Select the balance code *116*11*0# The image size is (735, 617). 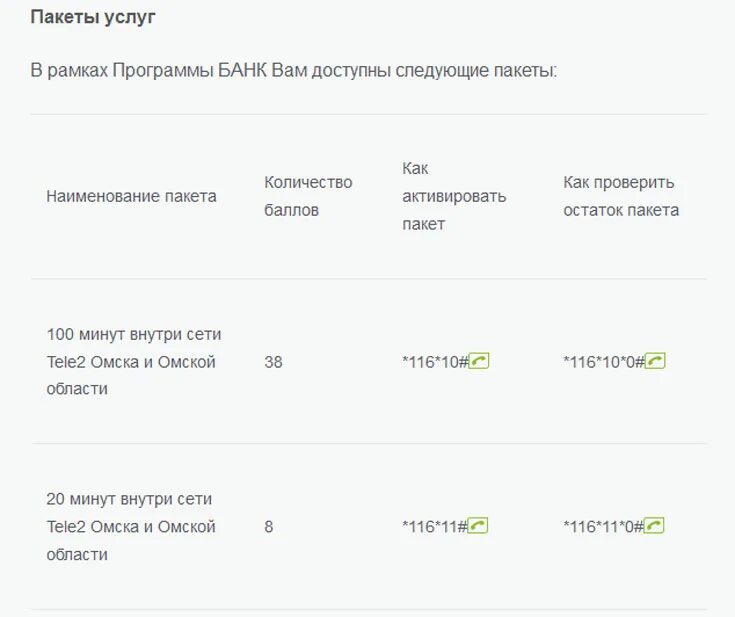[603, 527]
